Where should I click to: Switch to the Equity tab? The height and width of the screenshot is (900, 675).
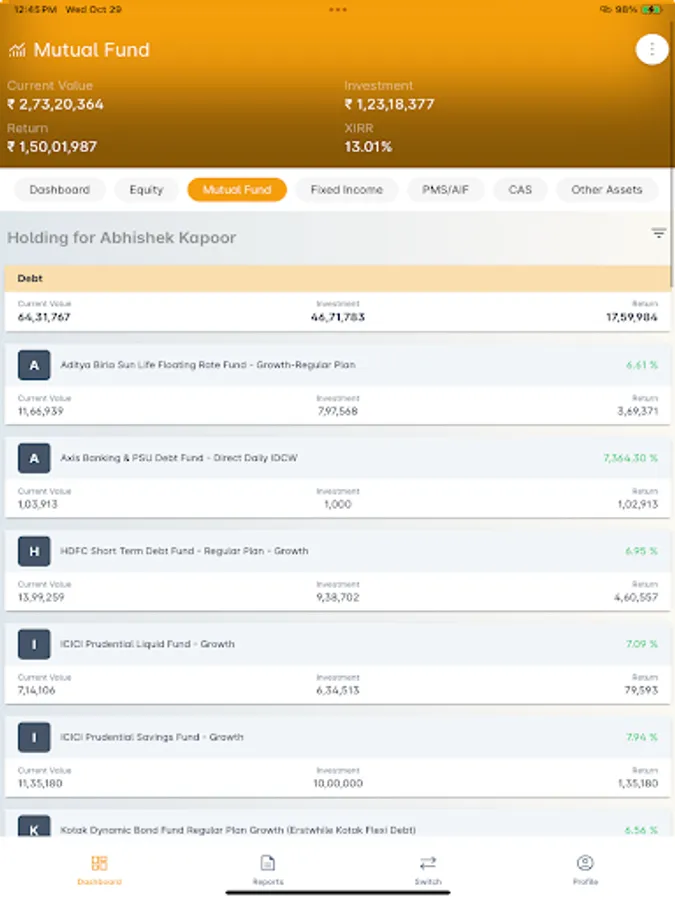[146, 190]
